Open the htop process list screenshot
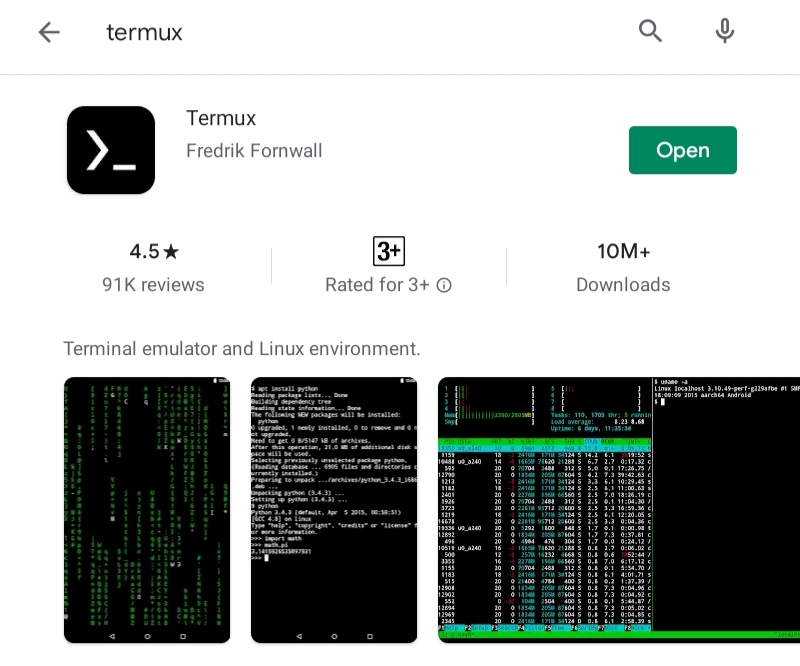The height and width of the screenshot is (666, 800). (x=619, y=510)
